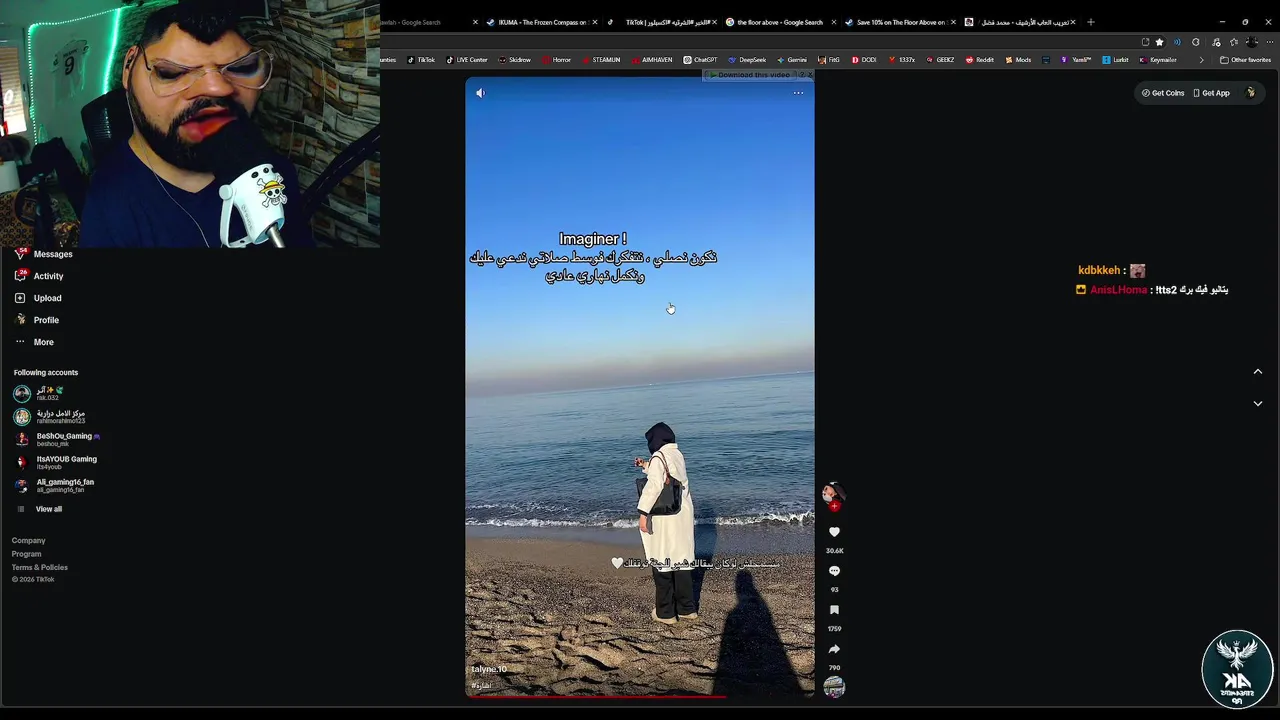The width and height of the screenshot is (1280, 720).
Task: Open followed account ItsAYOUB Gaming
Action: click(55, 462)
